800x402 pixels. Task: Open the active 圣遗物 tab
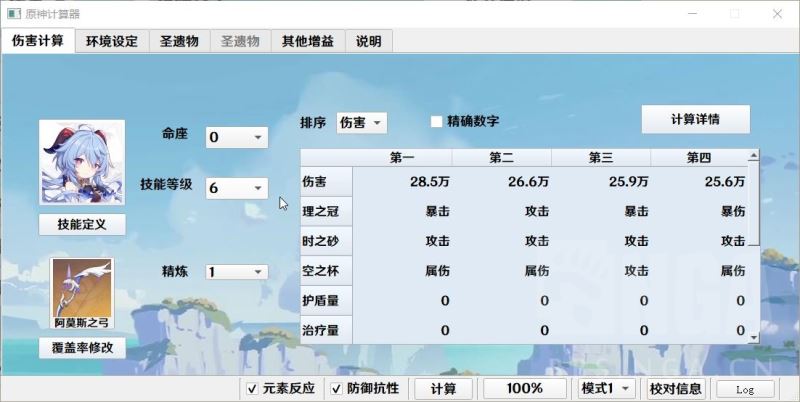coord(179,41)
